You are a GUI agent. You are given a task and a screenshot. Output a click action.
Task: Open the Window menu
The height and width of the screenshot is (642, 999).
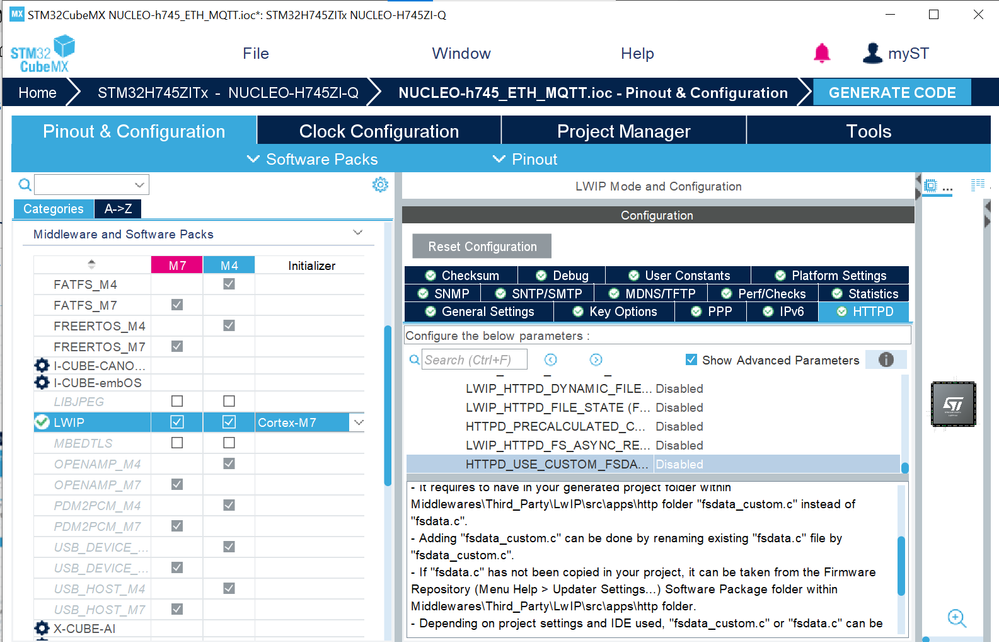[461, 54]
